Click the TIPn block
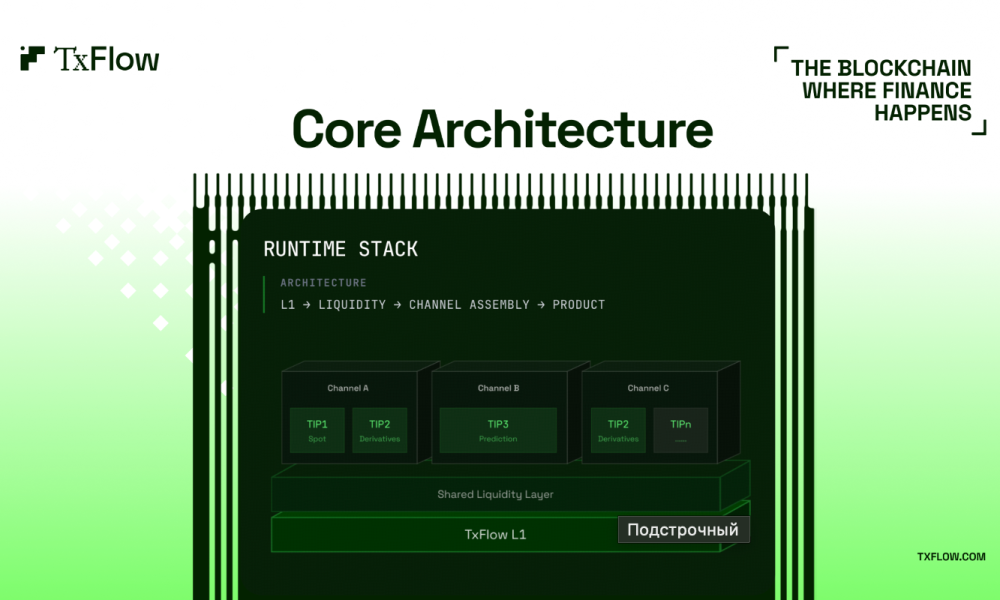Viewport: 1000px width, 600px height. coord(680,430)
